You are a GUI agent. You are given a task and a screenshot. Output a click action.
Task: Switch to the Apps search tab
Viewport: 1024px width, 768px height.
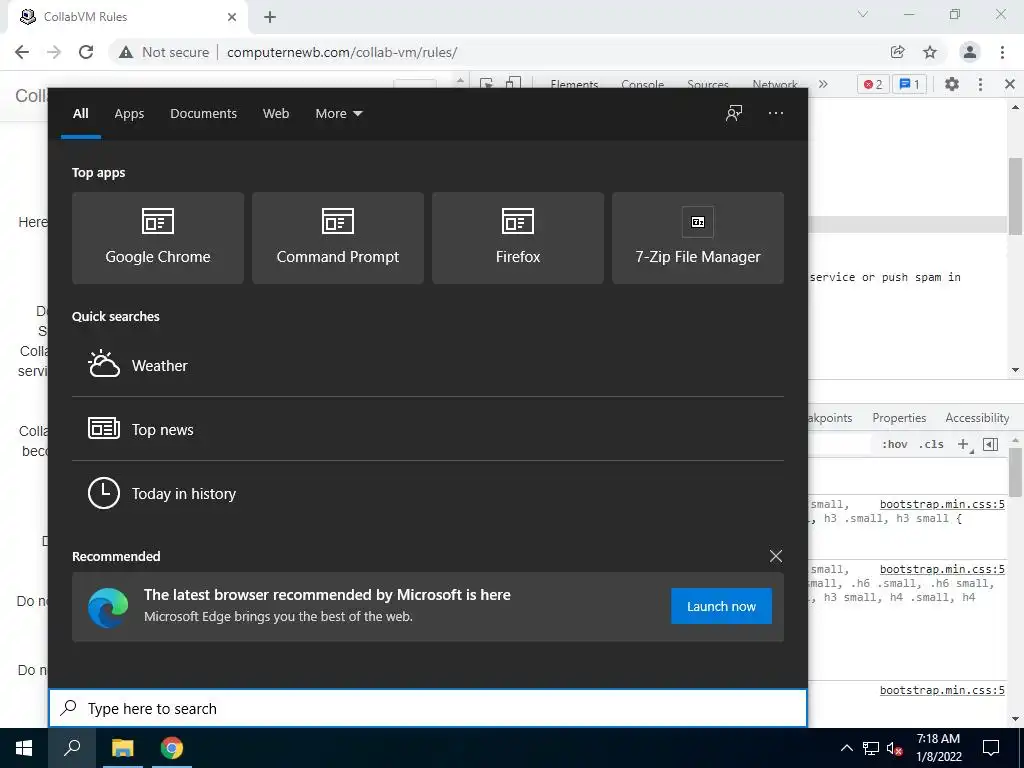coord(129,114)
